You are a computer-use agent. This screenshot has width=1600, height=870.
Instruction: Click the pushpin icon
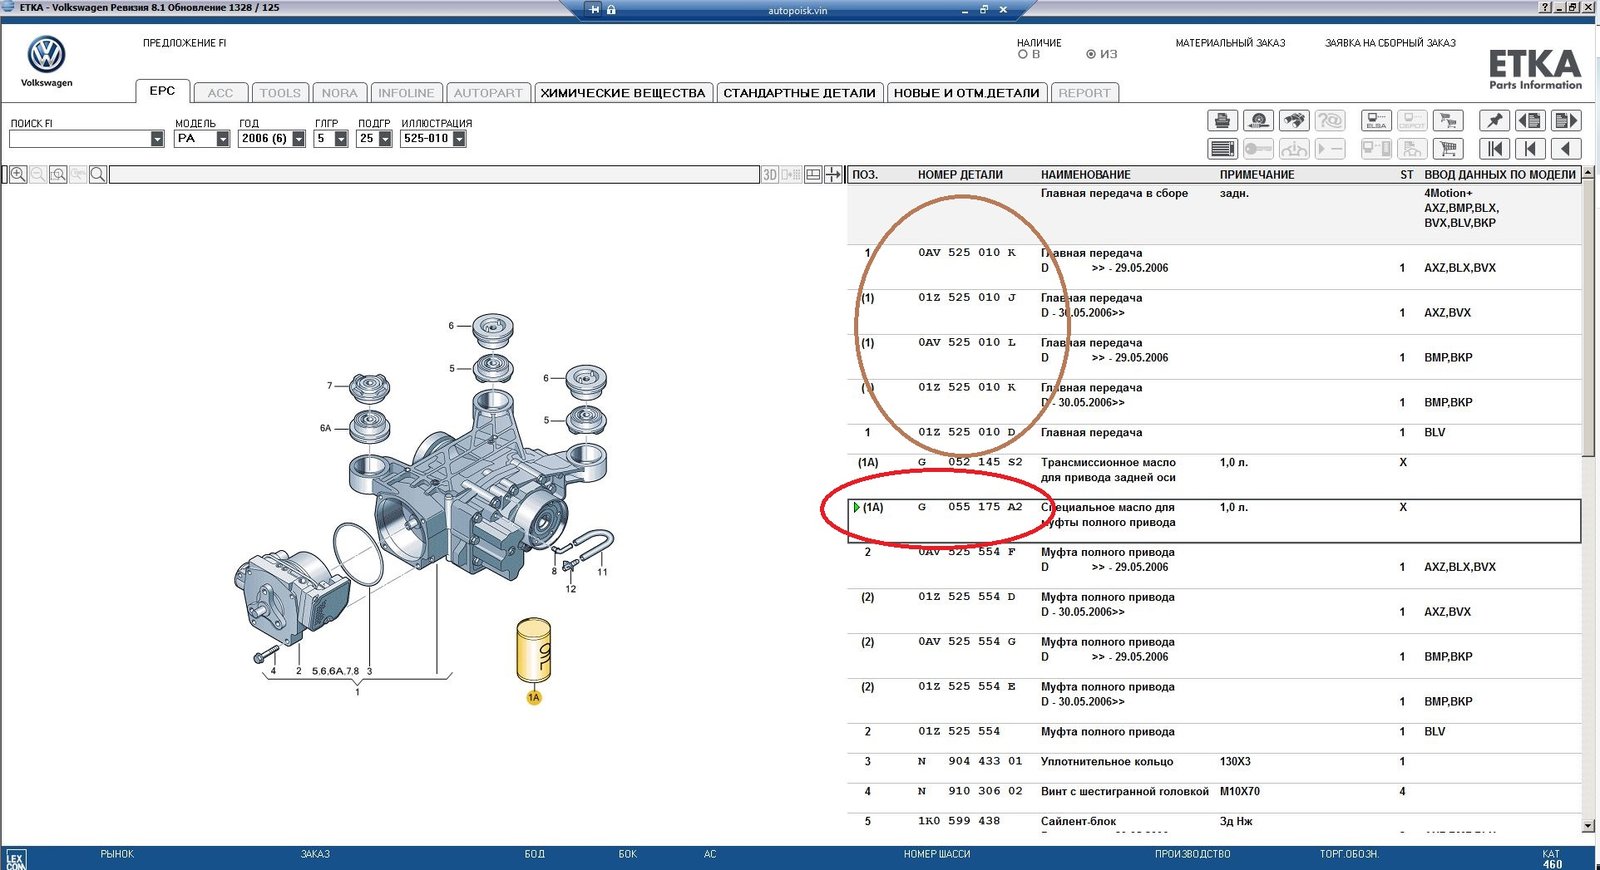click(x=1494, y=121)
